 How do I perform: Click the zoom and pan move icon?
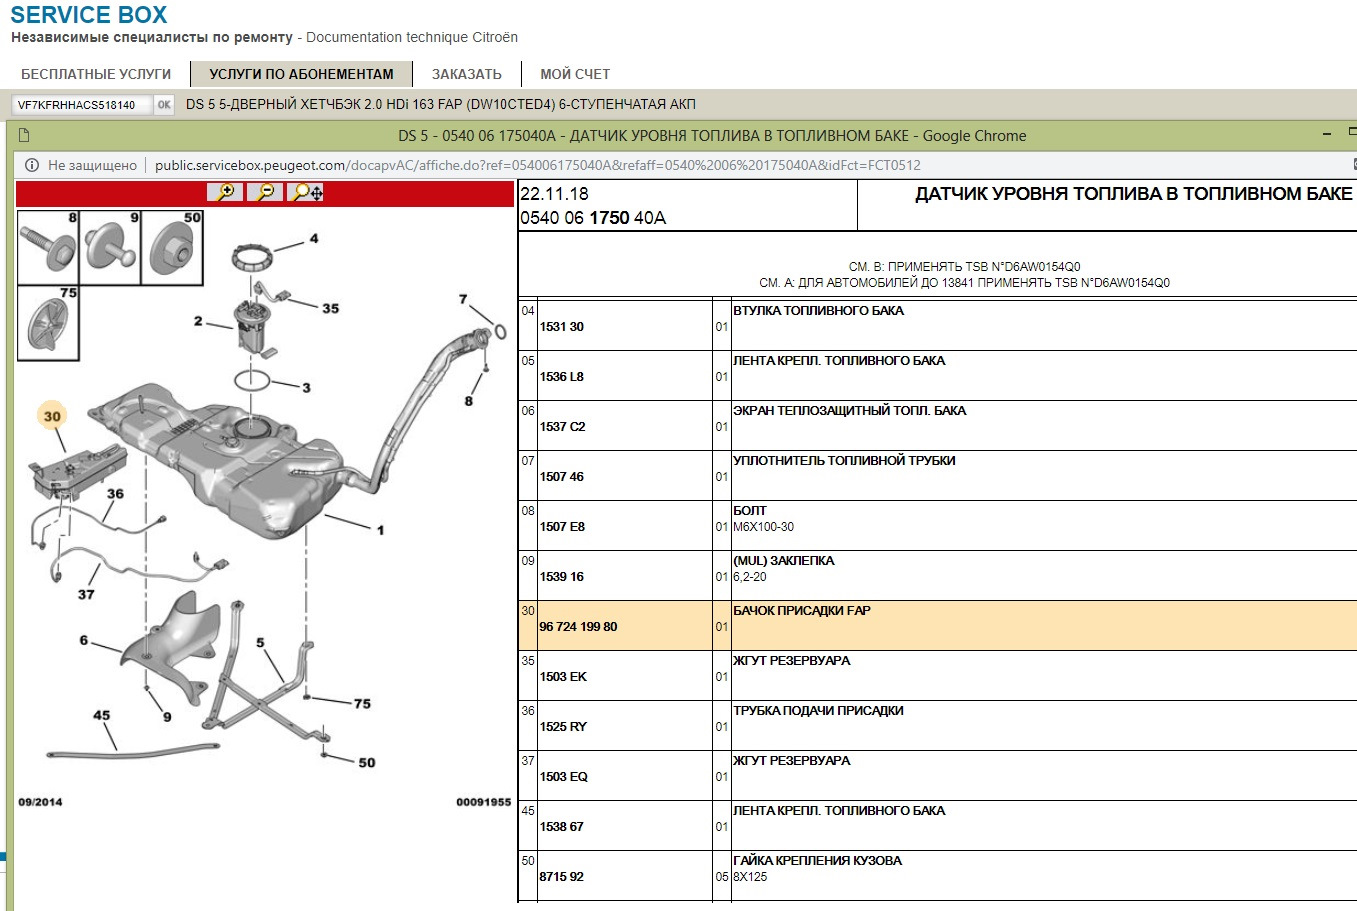coord(305,192)
